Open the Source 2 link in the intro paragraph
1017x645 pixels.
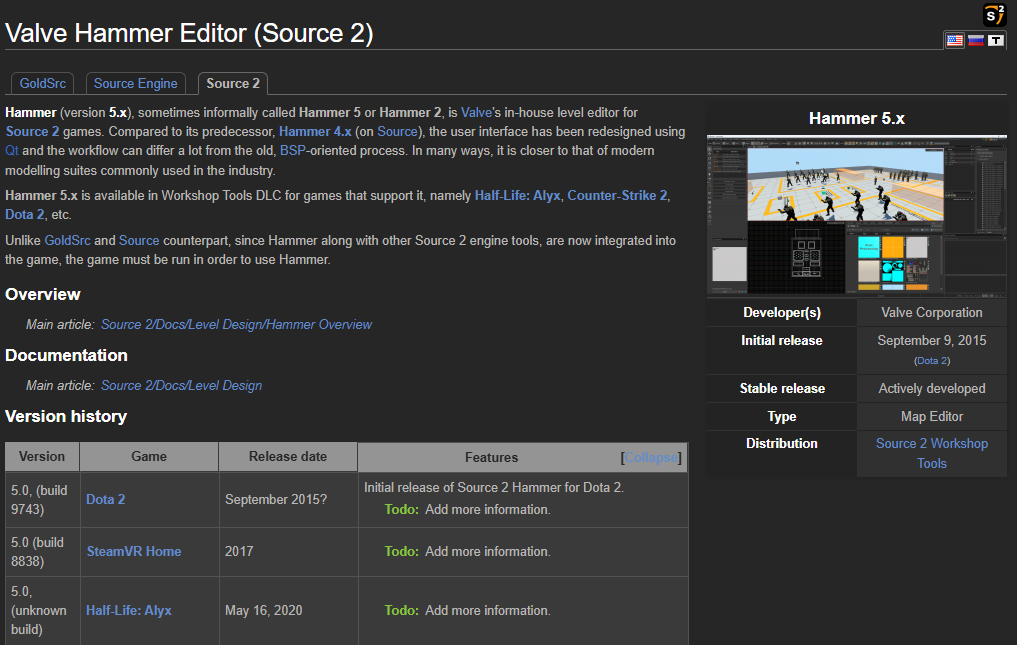tap(32, 132)
